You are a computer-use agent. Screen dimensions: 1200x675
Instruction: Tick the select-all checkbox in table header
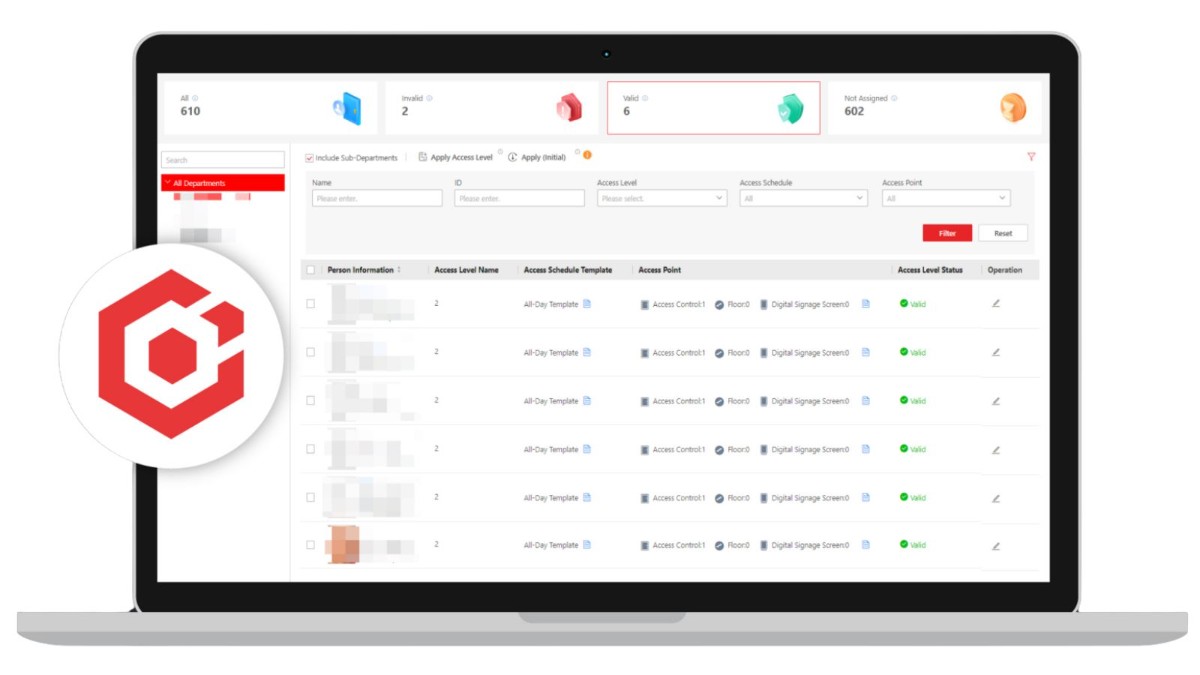click(x=311, y=270)
